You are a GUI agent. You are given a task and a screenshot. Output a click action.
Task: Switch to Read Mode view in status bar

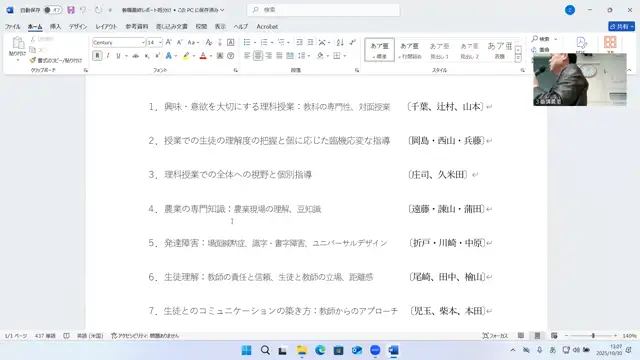click(521, 336)
